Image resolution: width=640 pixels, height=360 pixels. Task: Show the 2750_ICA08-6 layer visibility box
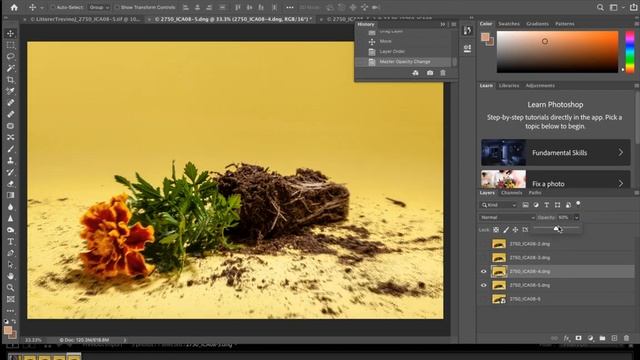click(x=484, y=299)
